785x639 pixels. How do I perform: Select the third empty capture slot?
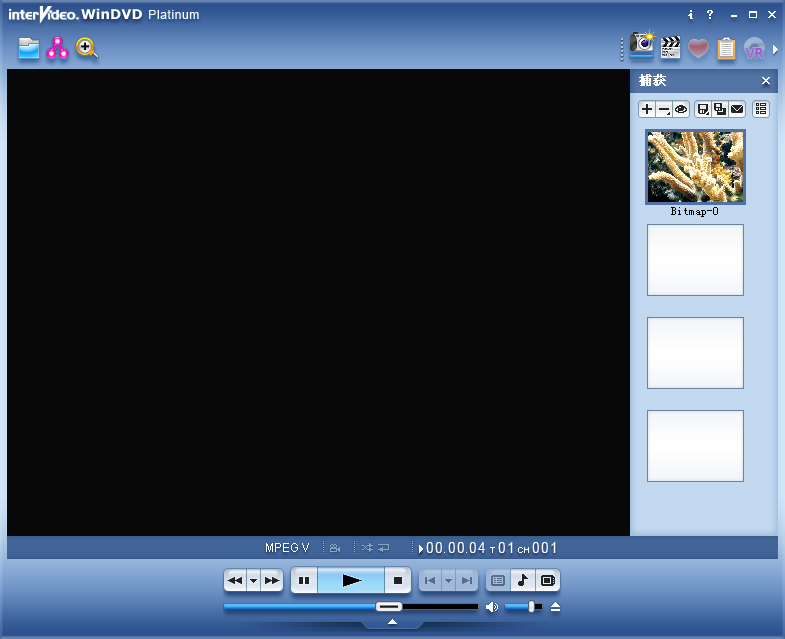[x=695, y=353]
